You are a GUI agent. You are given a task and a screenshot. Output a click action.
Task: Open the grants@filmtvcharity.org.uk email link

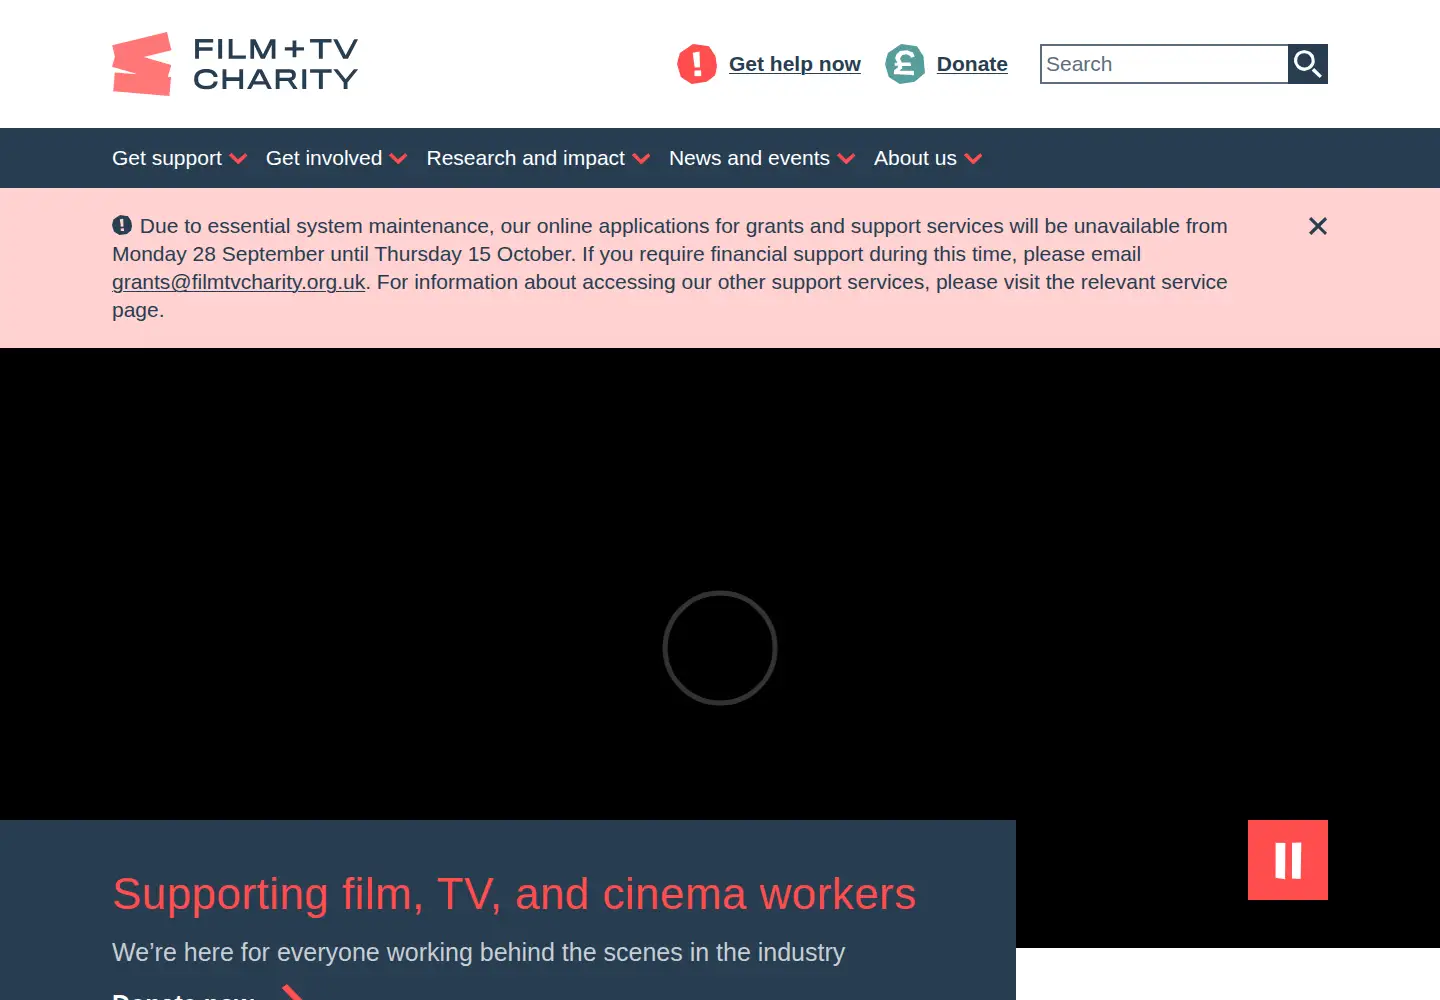point(239,282)
